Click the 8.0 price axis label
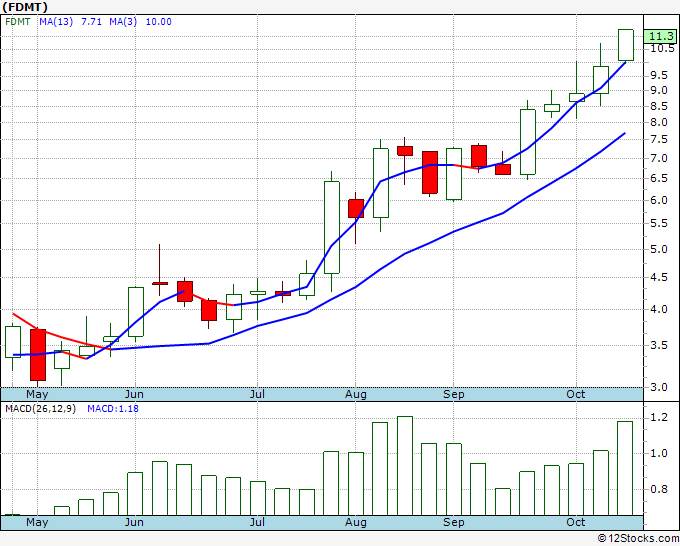The height and width of the screenshot is (546, 680). [659, 122]
